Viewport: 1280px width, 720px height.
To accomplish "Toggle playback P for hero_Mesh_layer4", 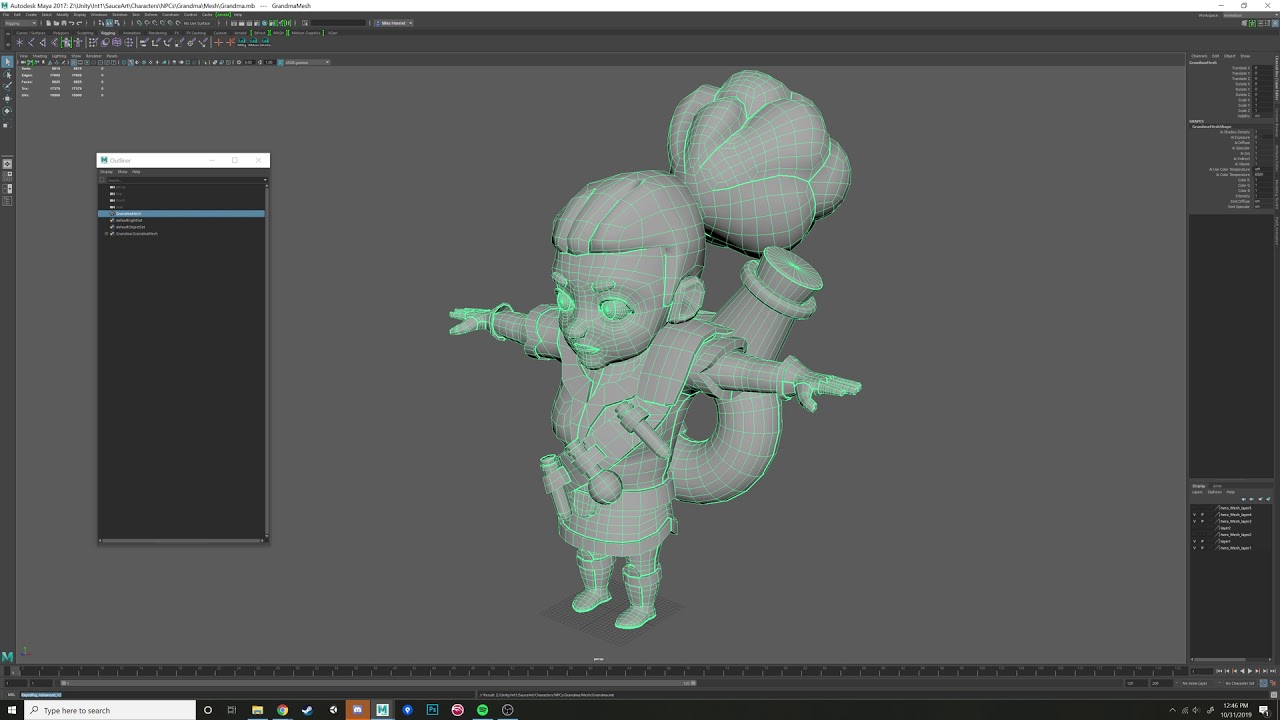I will coord(1202,515).
